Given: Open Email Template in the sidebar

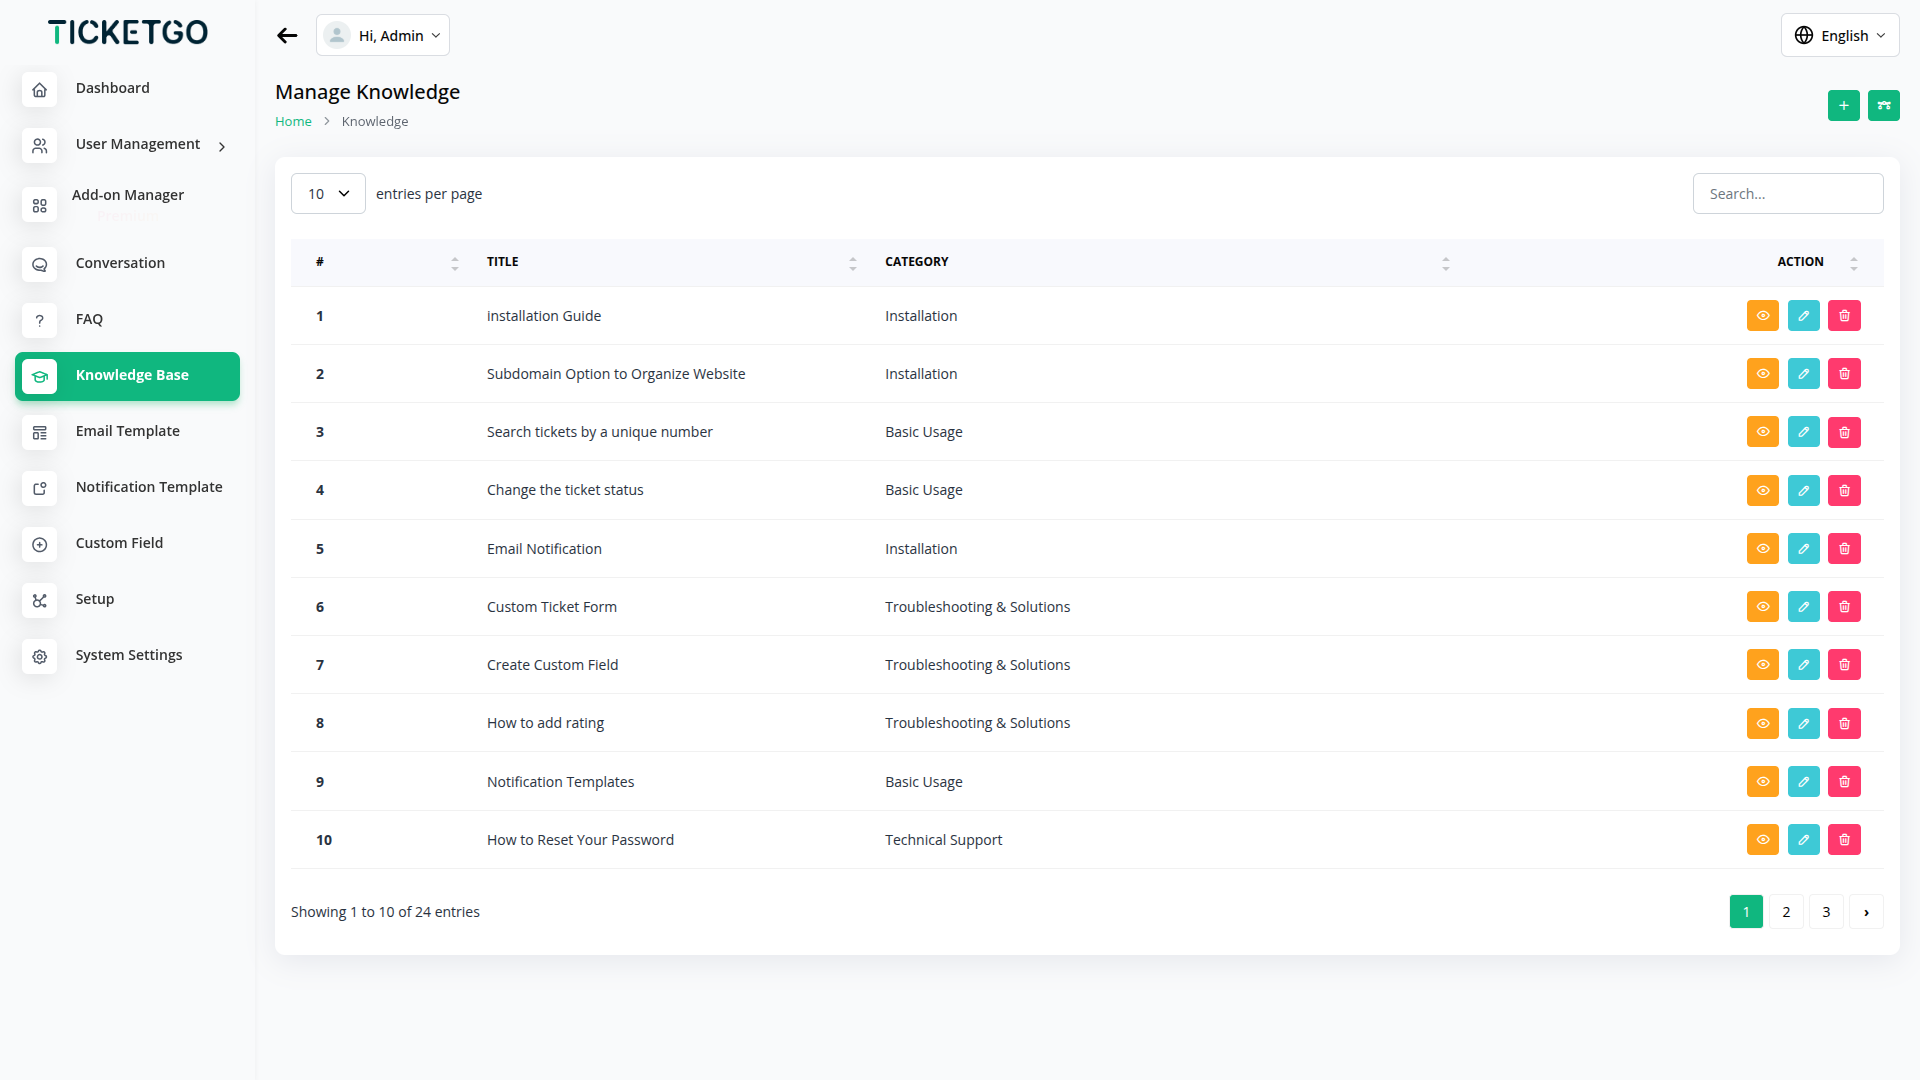Looking at the screenshot, I should pos(127,431).
